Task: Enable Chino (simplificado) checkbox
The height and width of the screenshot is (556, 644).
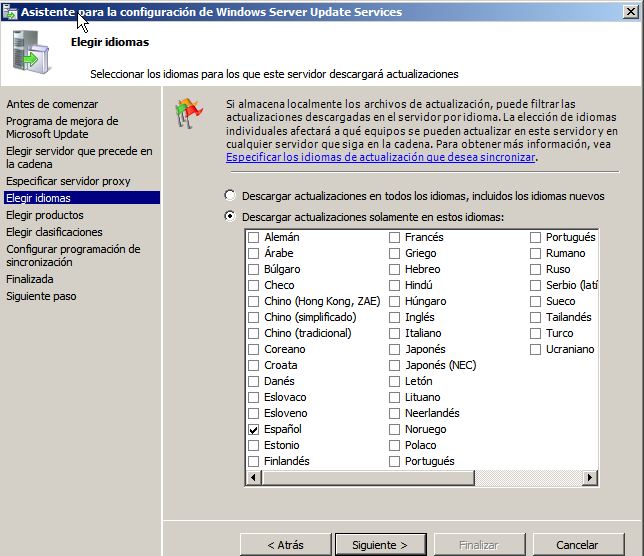Action: click(253, 317)
